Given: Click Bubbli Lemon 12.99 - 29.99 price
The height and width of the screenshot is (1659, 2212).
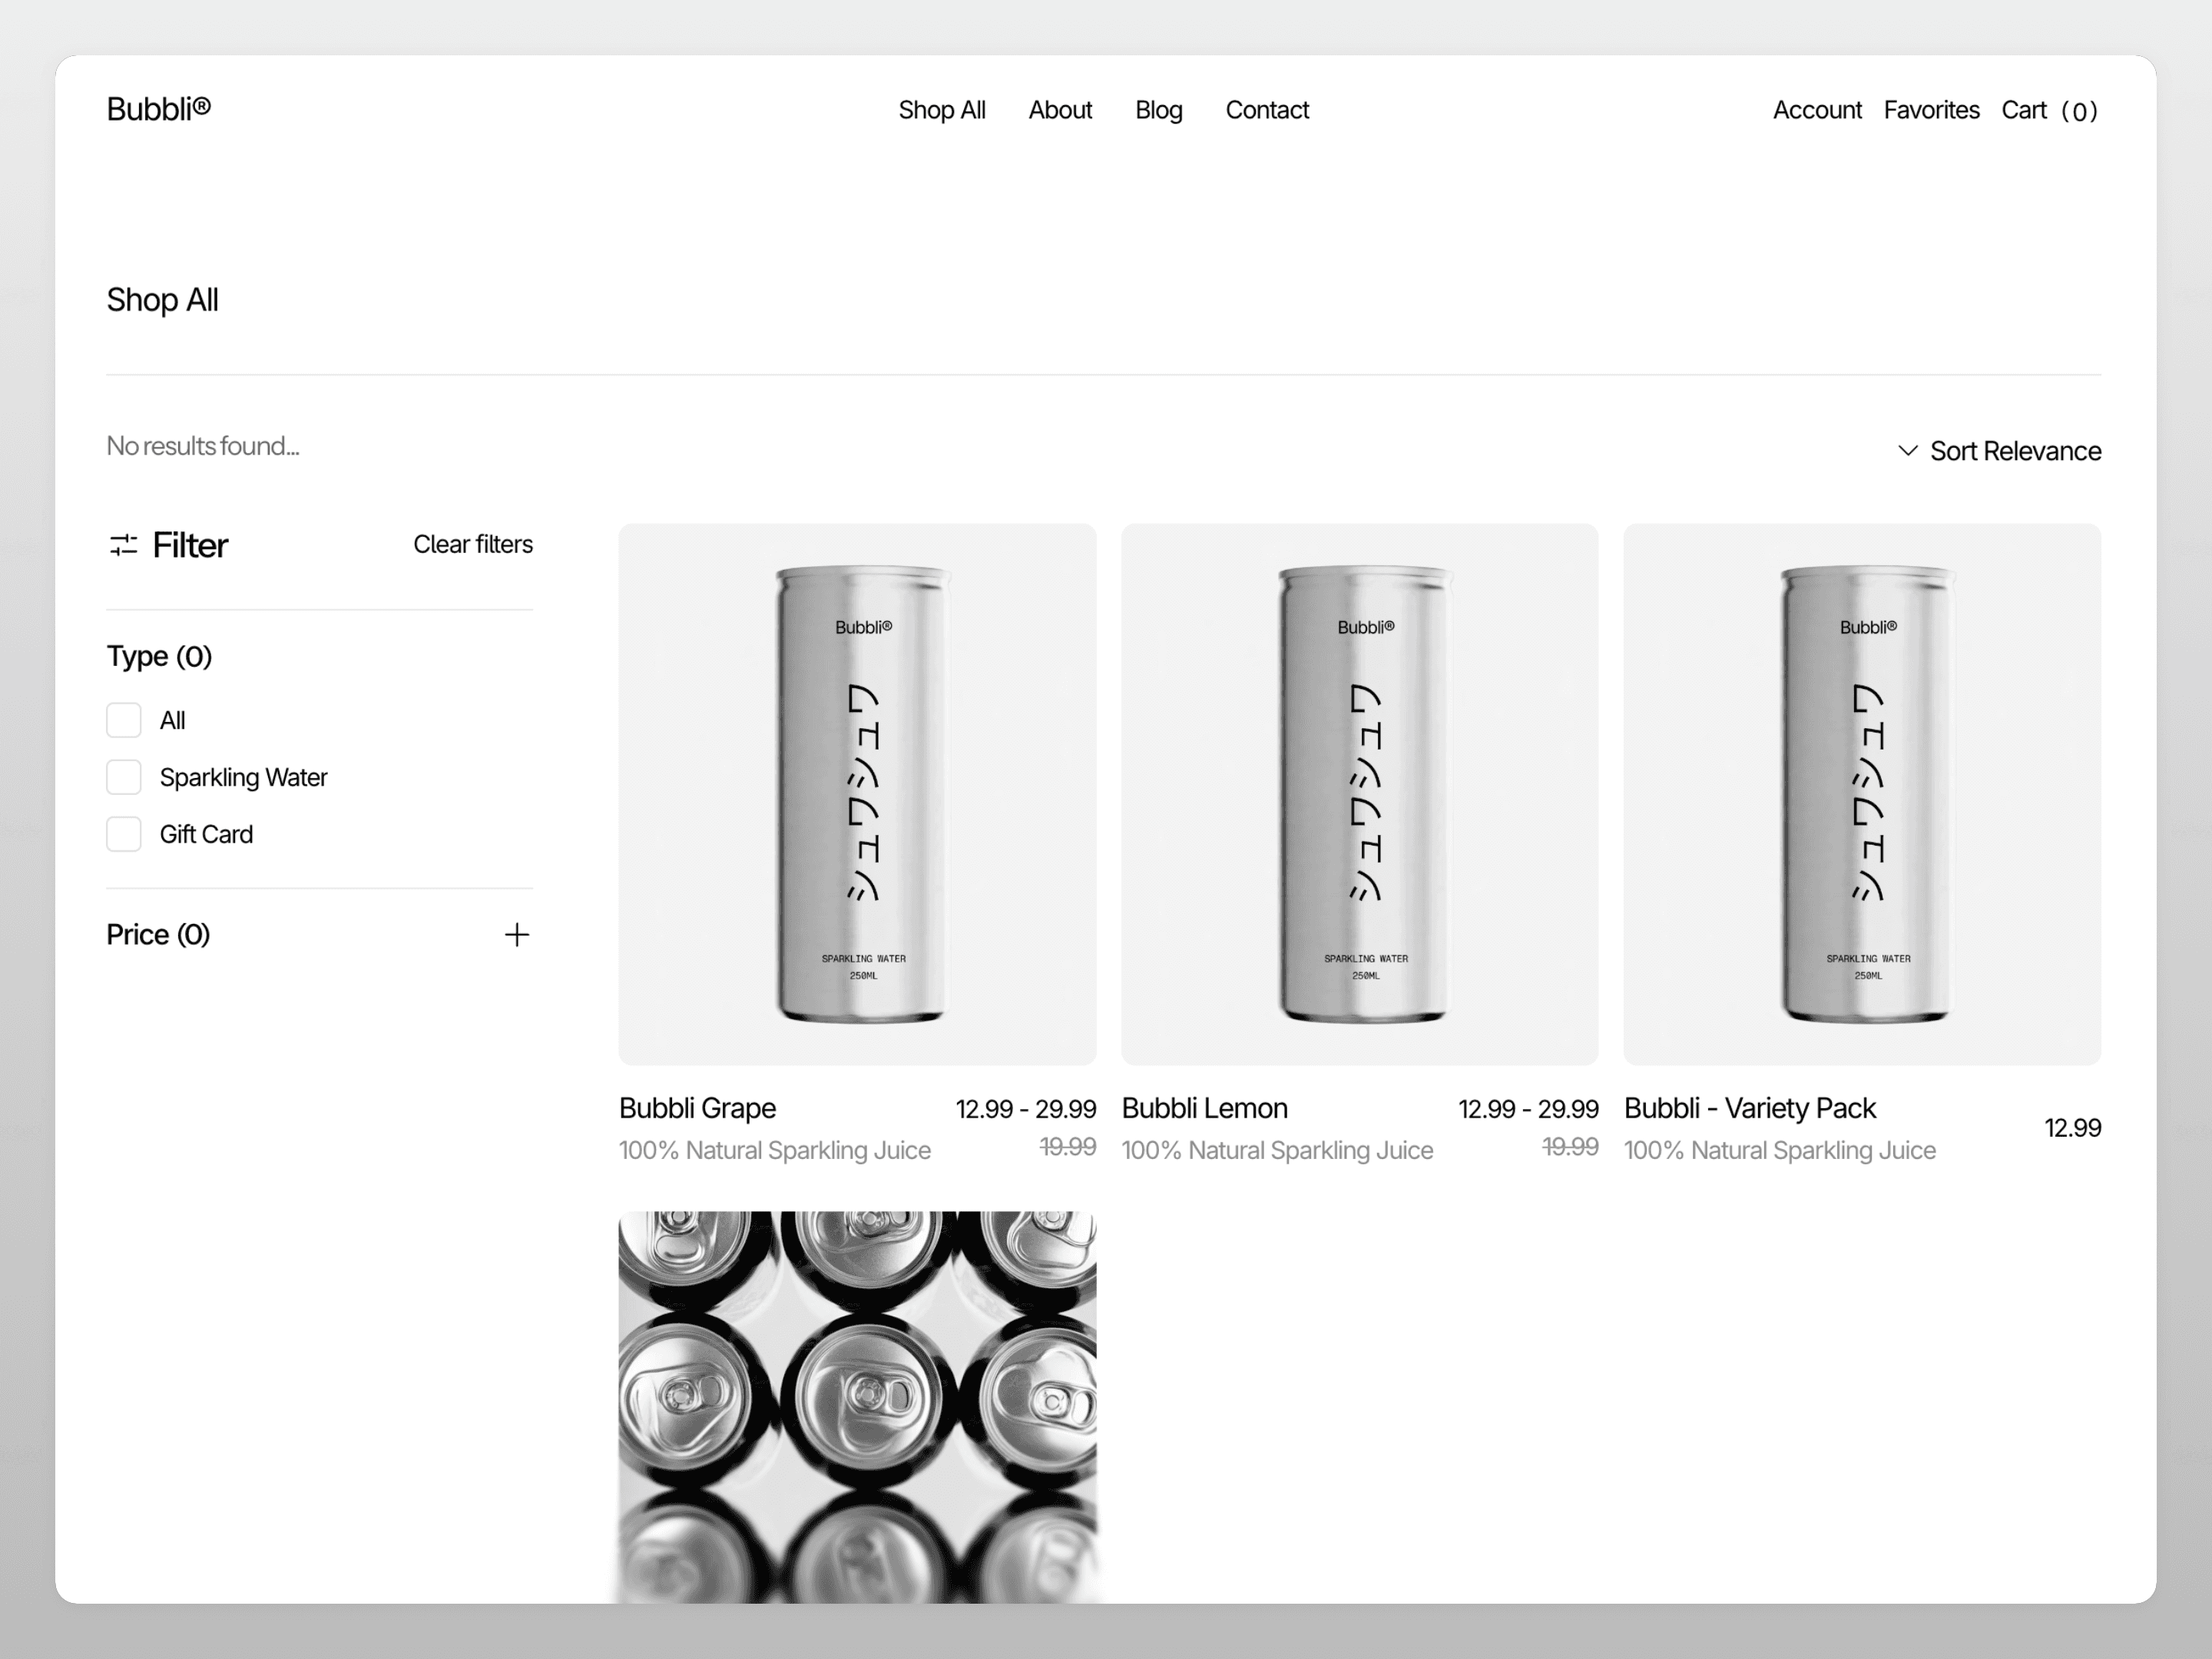Looking at the screenshot, I should pos(1528,1109).
